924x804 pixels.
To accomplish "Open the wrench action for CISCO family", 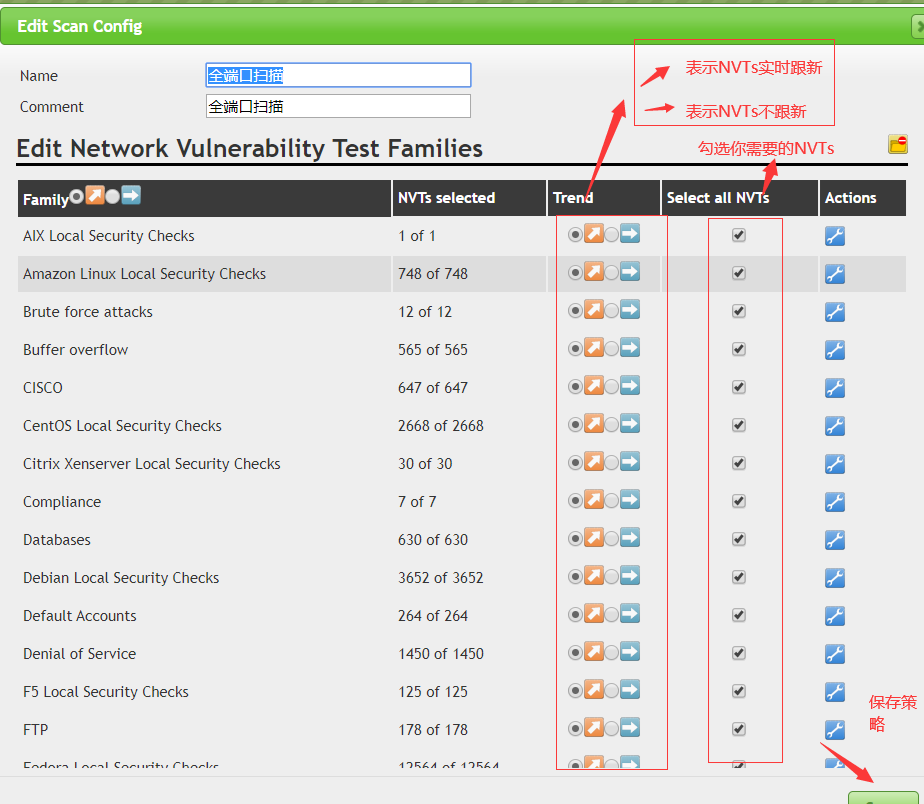I will click(835, 388).
